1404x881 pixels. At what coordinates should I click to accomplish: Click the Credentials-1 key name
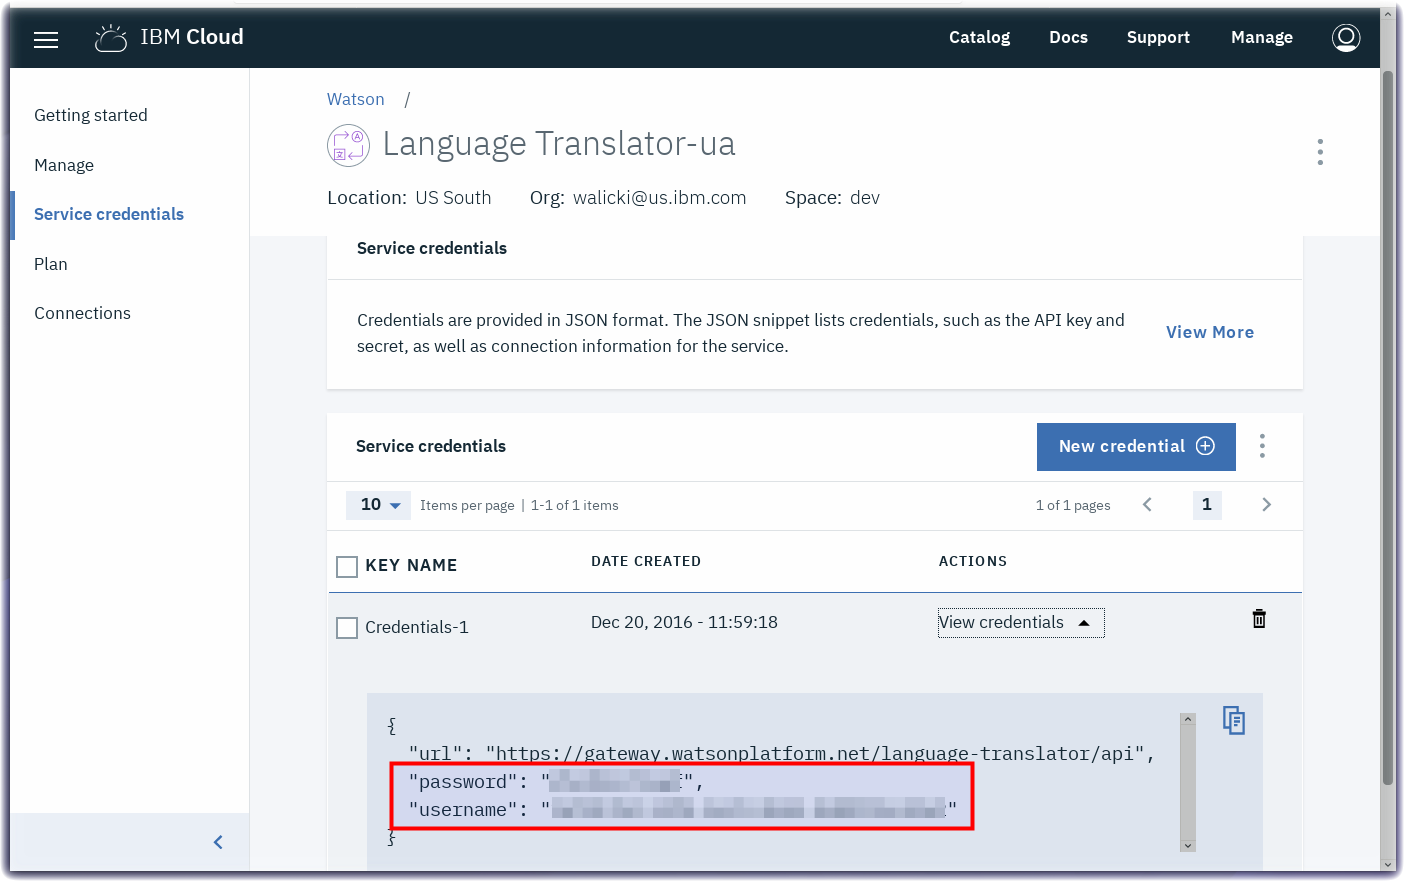417,627
